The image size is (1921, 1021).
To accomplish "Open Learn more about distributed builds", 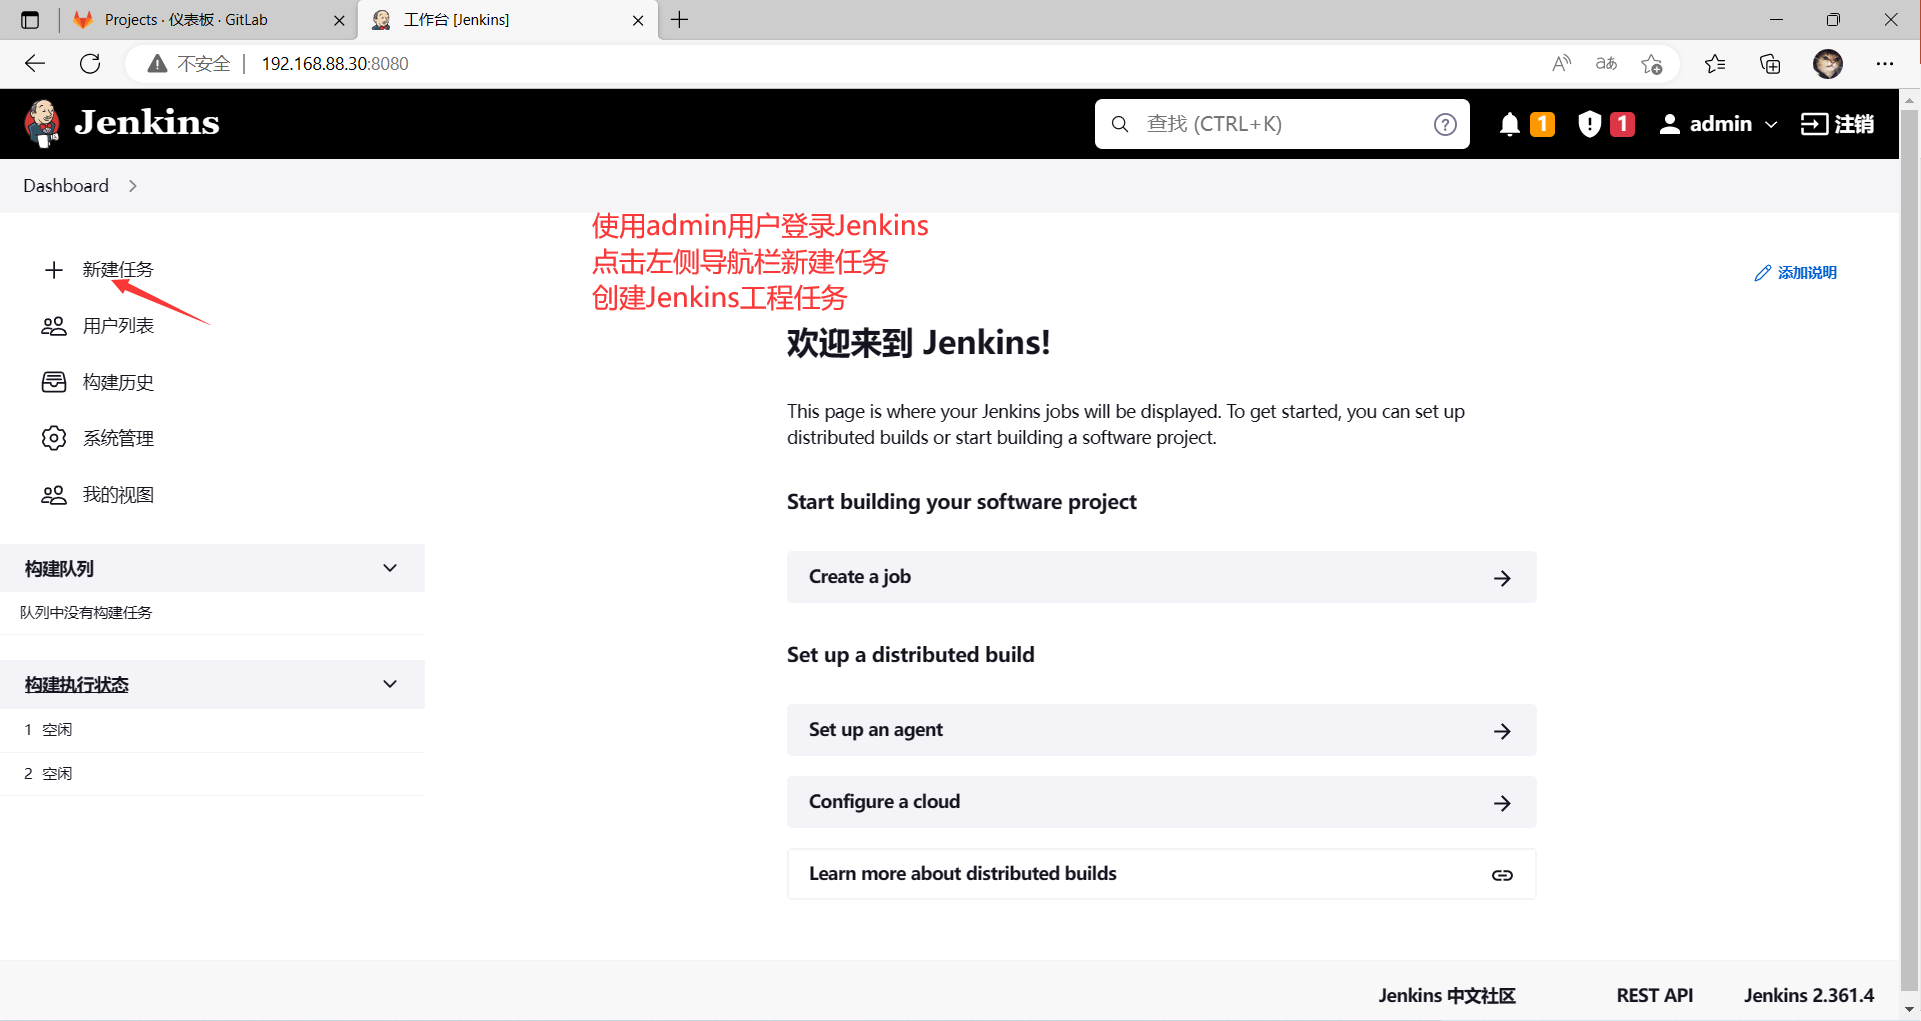I will 1162,874.
